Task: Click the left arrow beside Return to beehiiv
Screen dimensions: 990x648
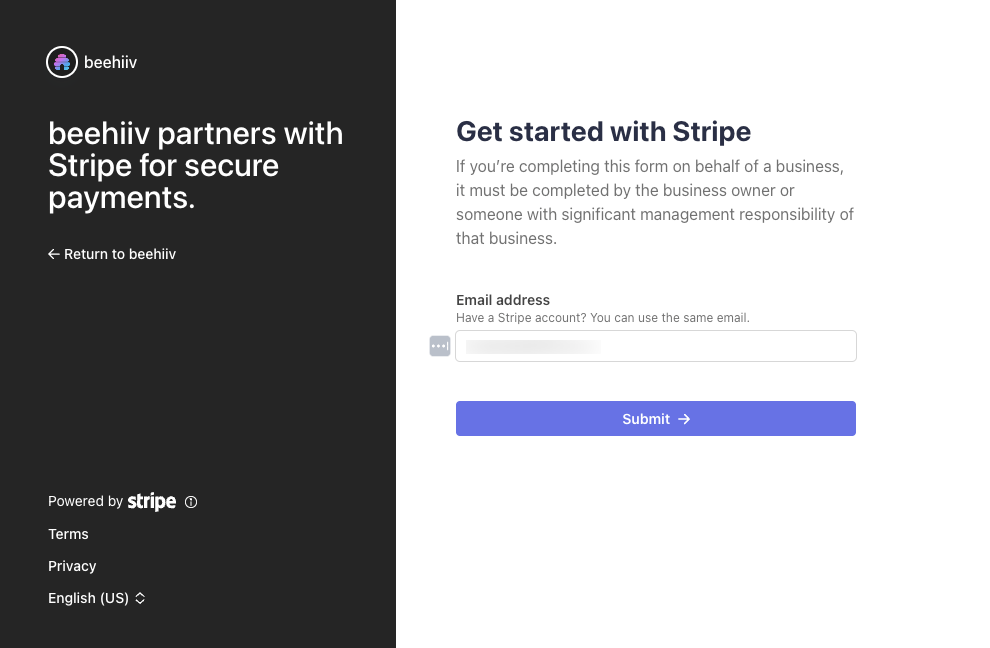Action: pos(54,254)
